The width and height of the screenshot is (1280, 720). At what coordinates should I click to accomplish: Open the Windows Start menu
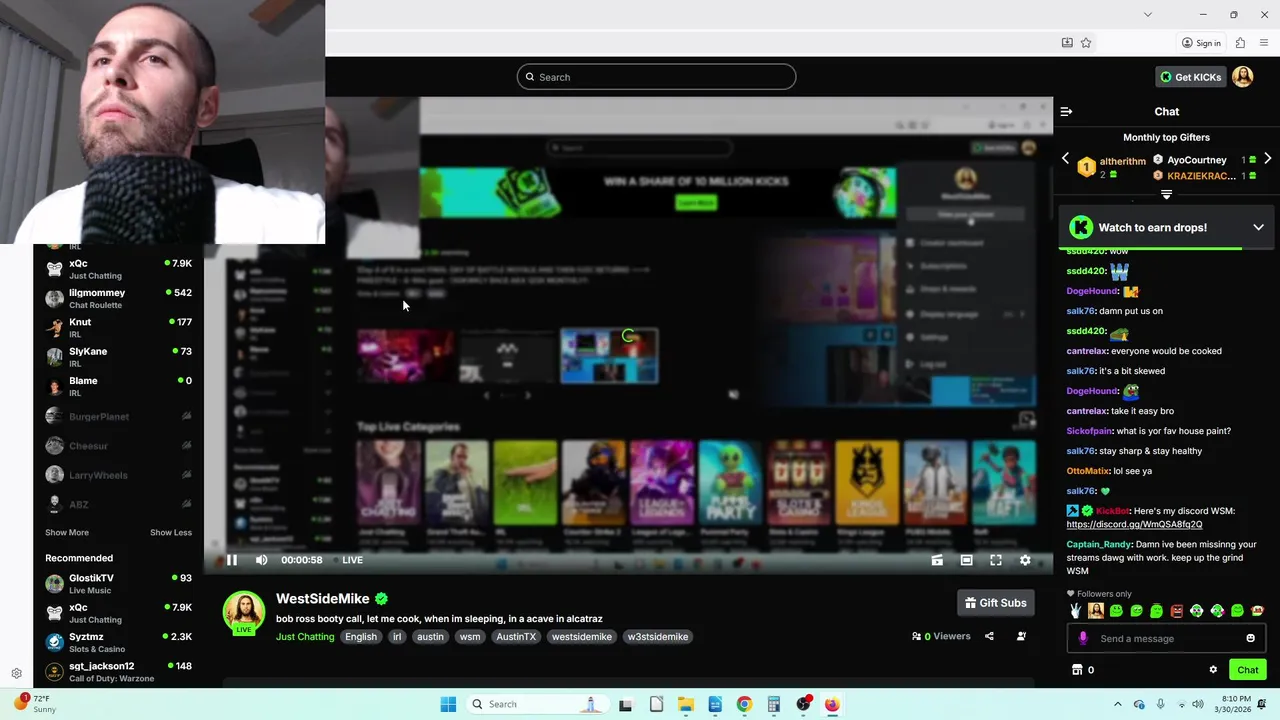(x=448, y=704)
